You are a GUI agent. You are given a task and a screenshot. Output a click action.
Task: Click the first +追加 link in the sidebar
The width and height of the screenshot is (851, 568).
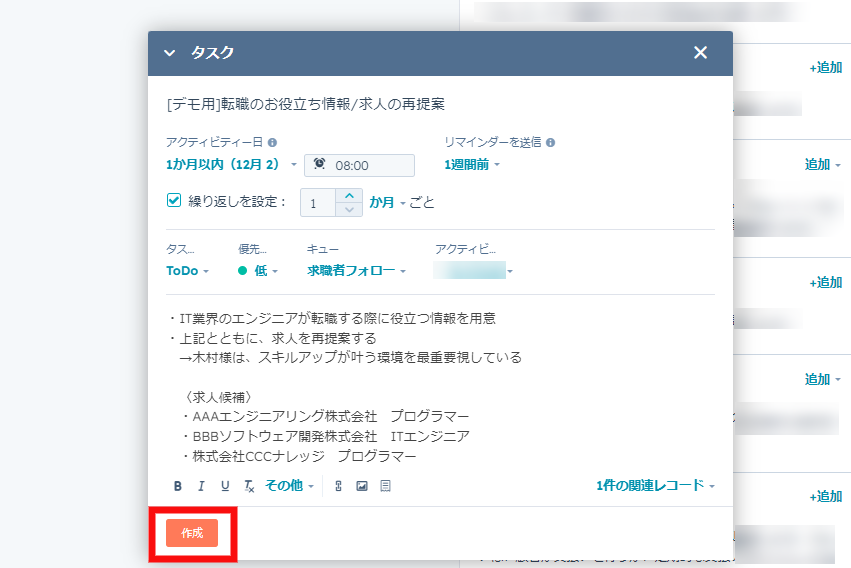(825, 68)
